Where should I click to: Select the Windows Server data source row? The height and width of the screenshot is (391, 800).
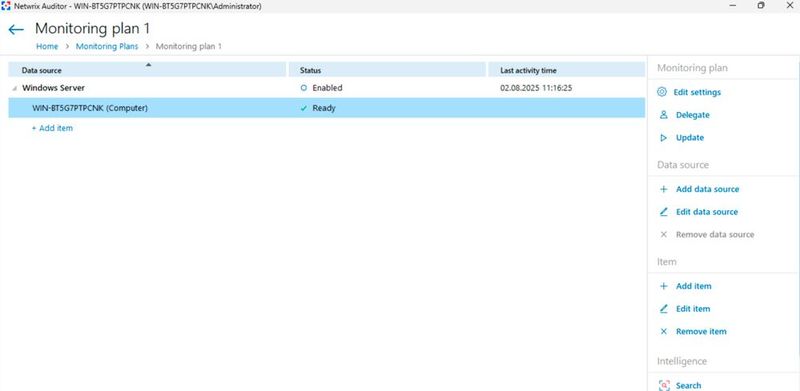327,88
